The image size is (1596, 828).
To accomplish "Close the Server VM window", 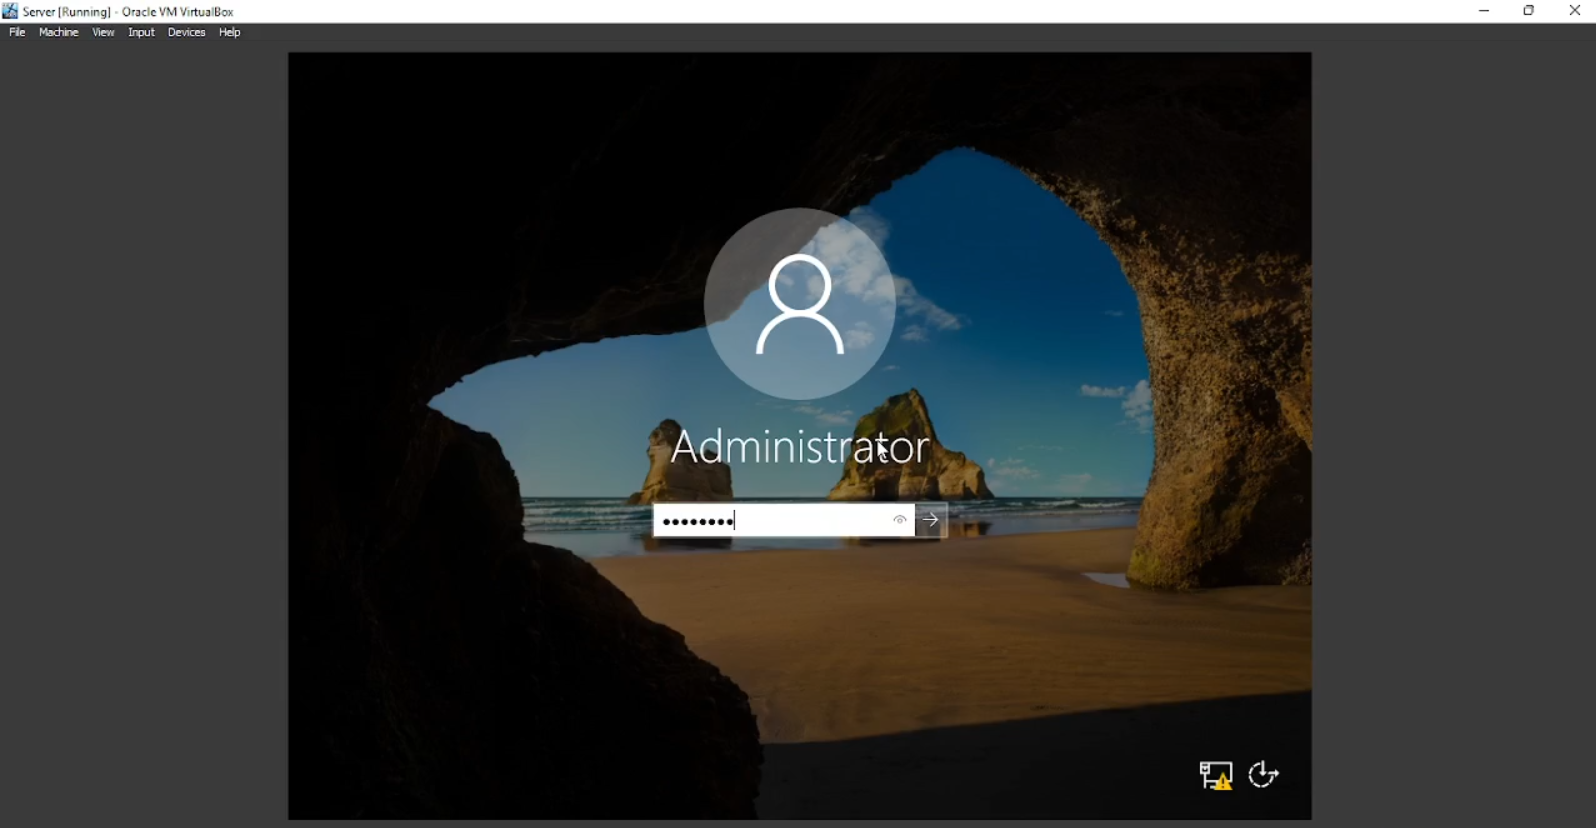I will 1575,11.
